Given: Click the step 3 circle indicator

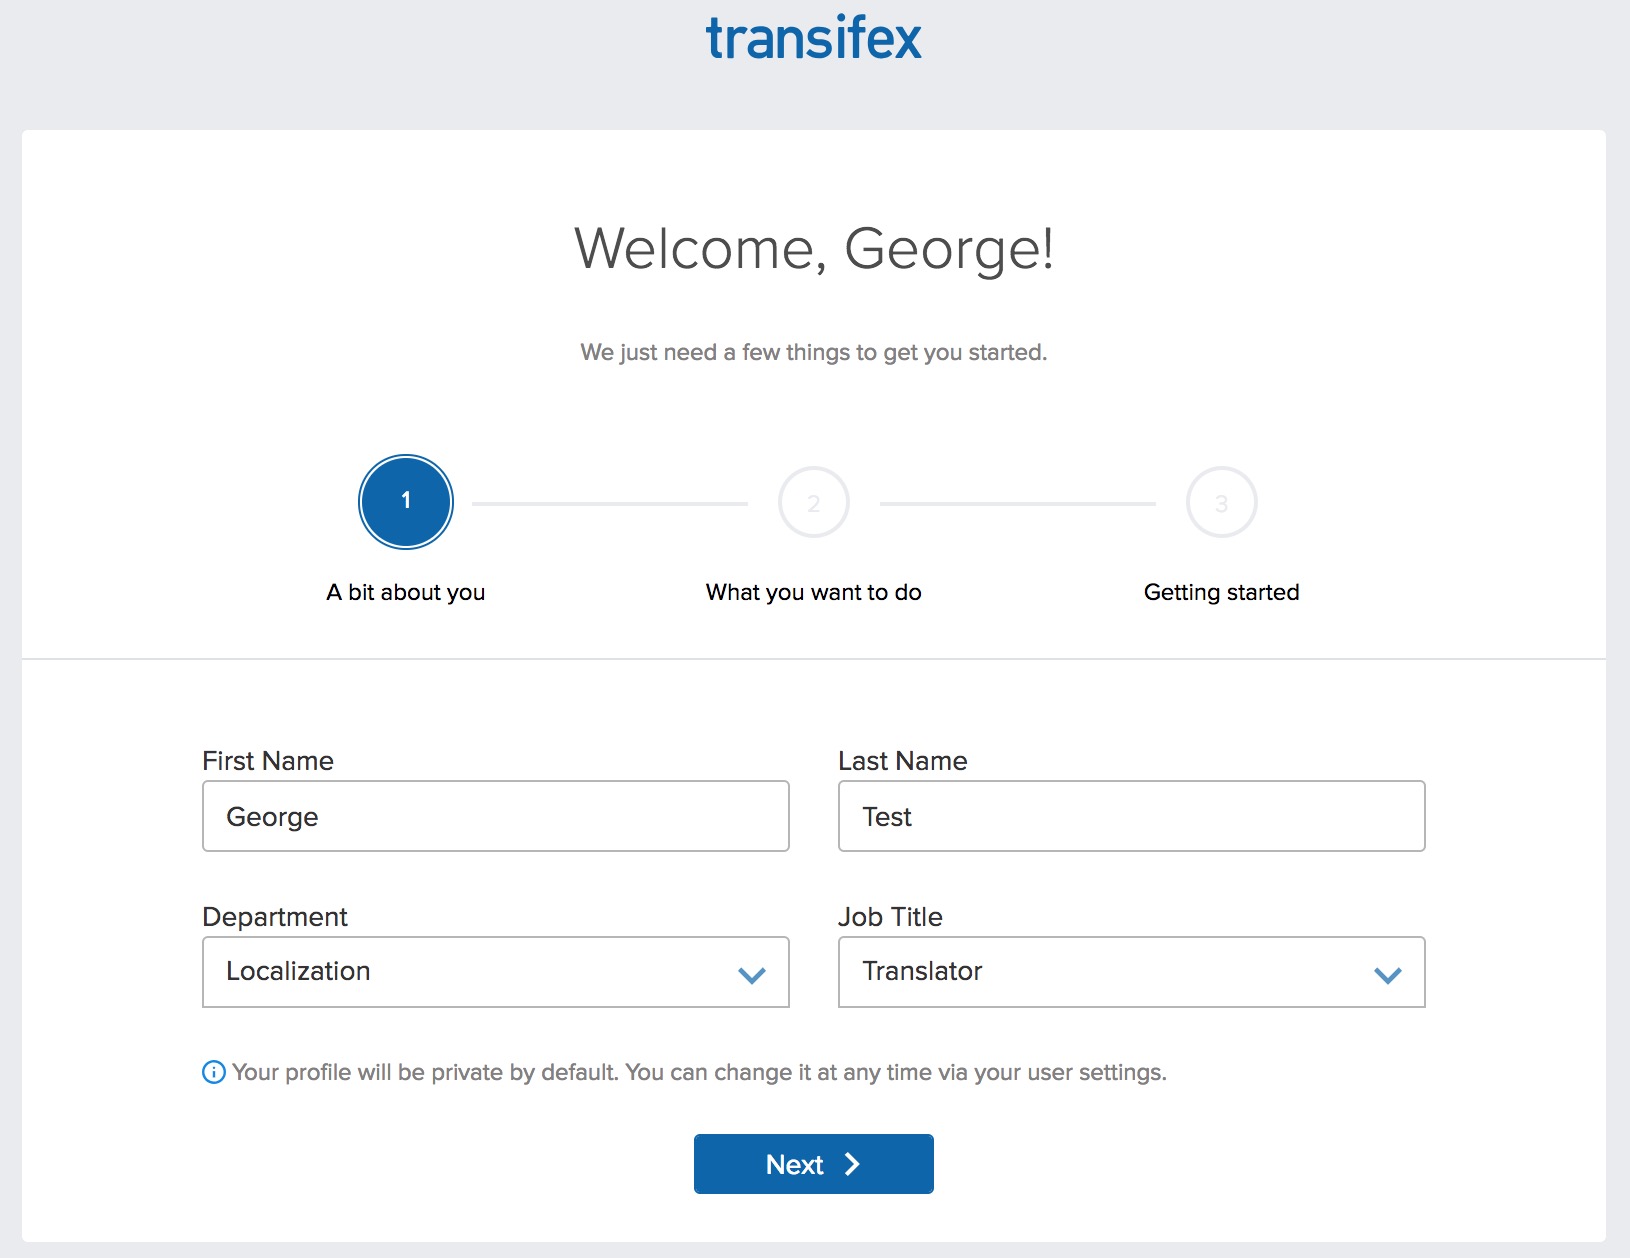Looking at the screenshot, I should [x=1221, y=502].
